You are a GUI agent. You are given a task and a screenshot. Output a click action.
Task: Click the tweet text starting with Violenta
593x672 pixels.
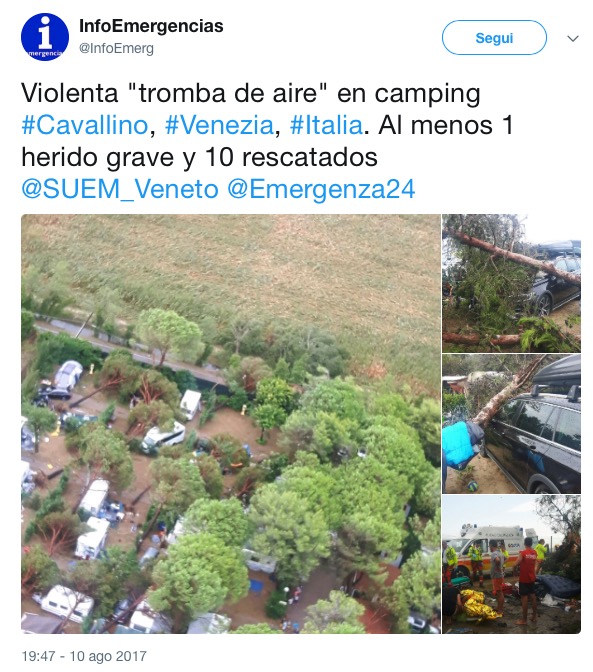coord(268,141)
